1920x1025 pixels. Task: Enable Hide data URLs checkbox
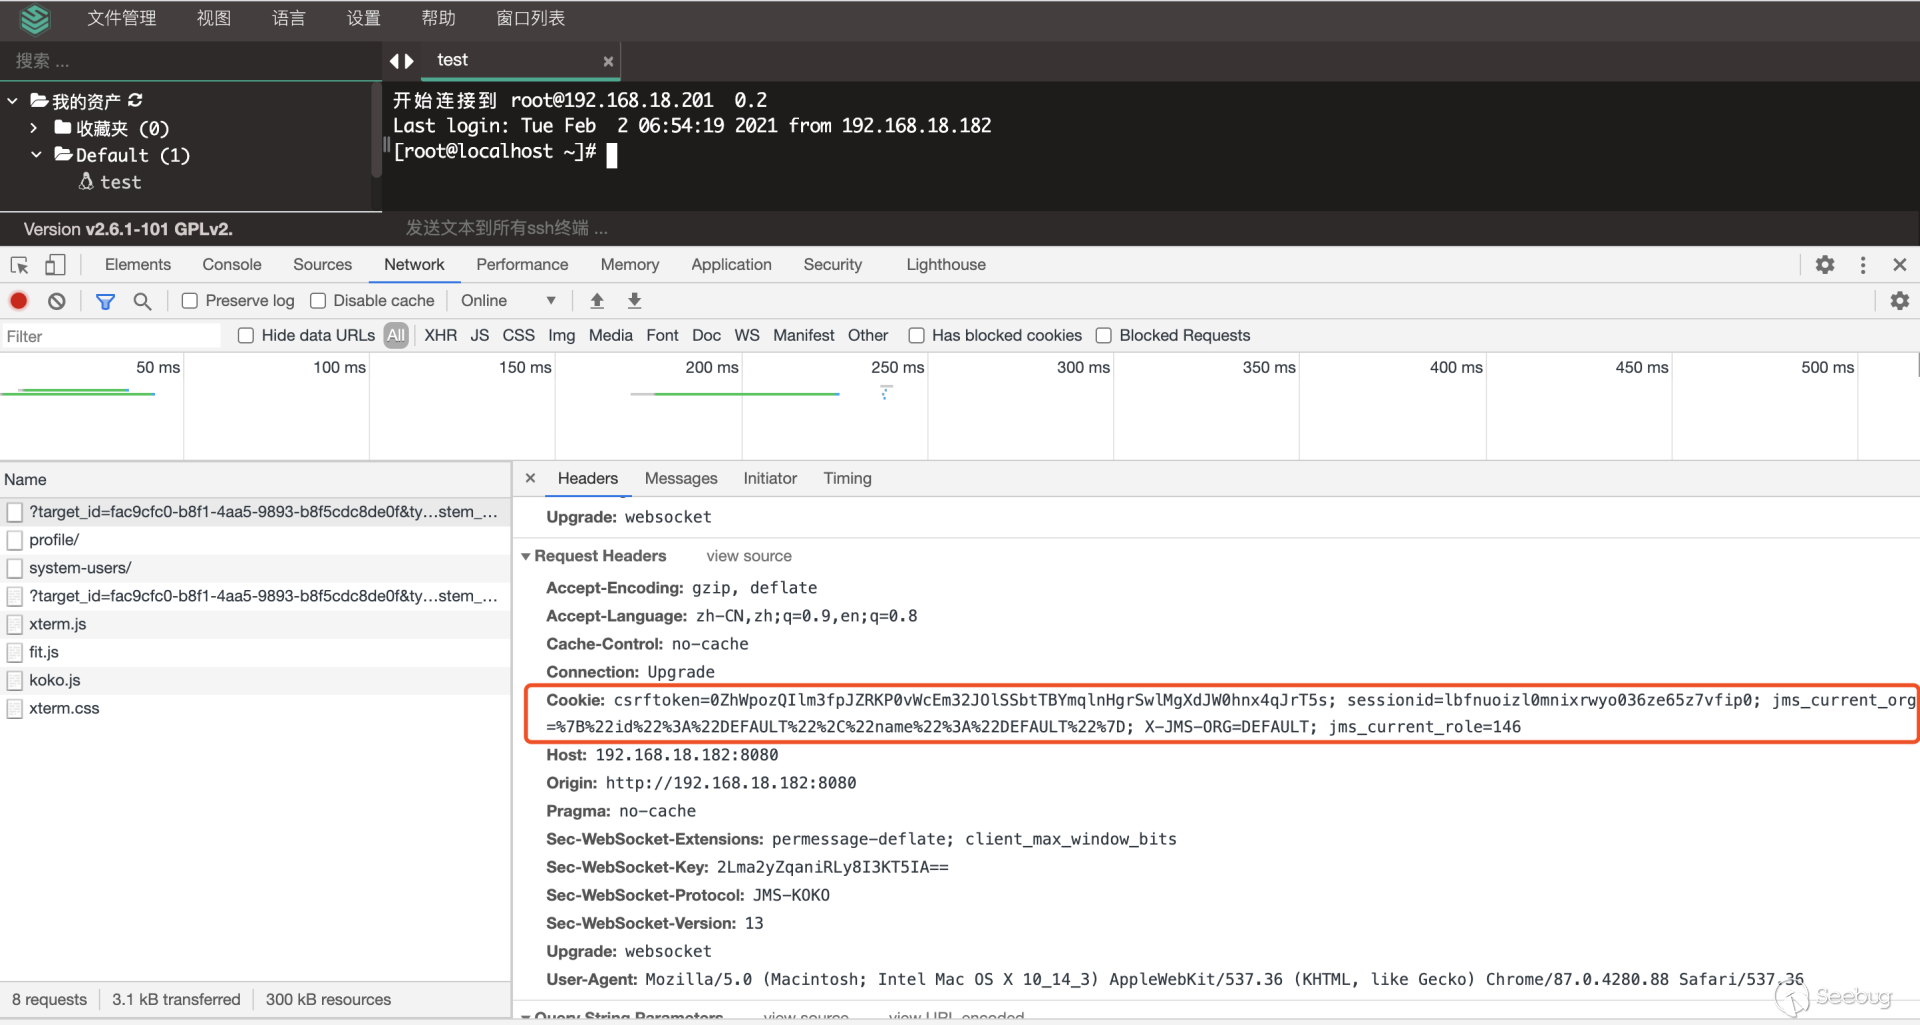(246, 336)
